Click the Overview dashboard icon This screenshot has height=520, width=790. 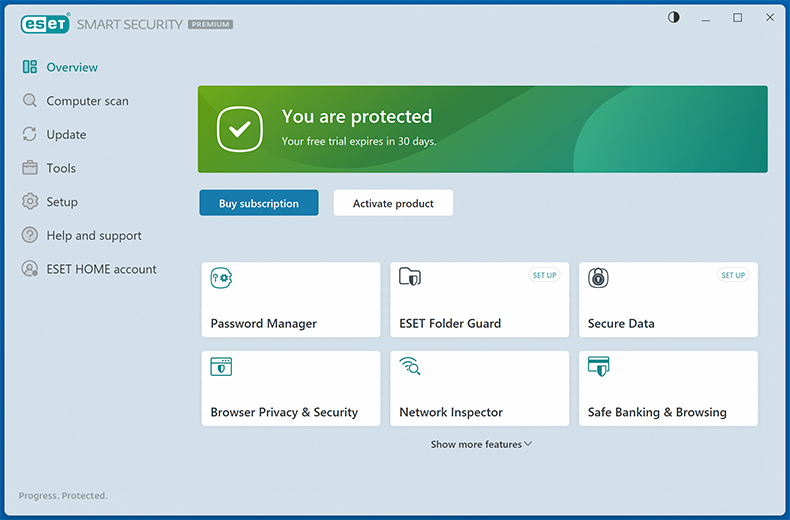pyautogui.click(x=30, y=67)
